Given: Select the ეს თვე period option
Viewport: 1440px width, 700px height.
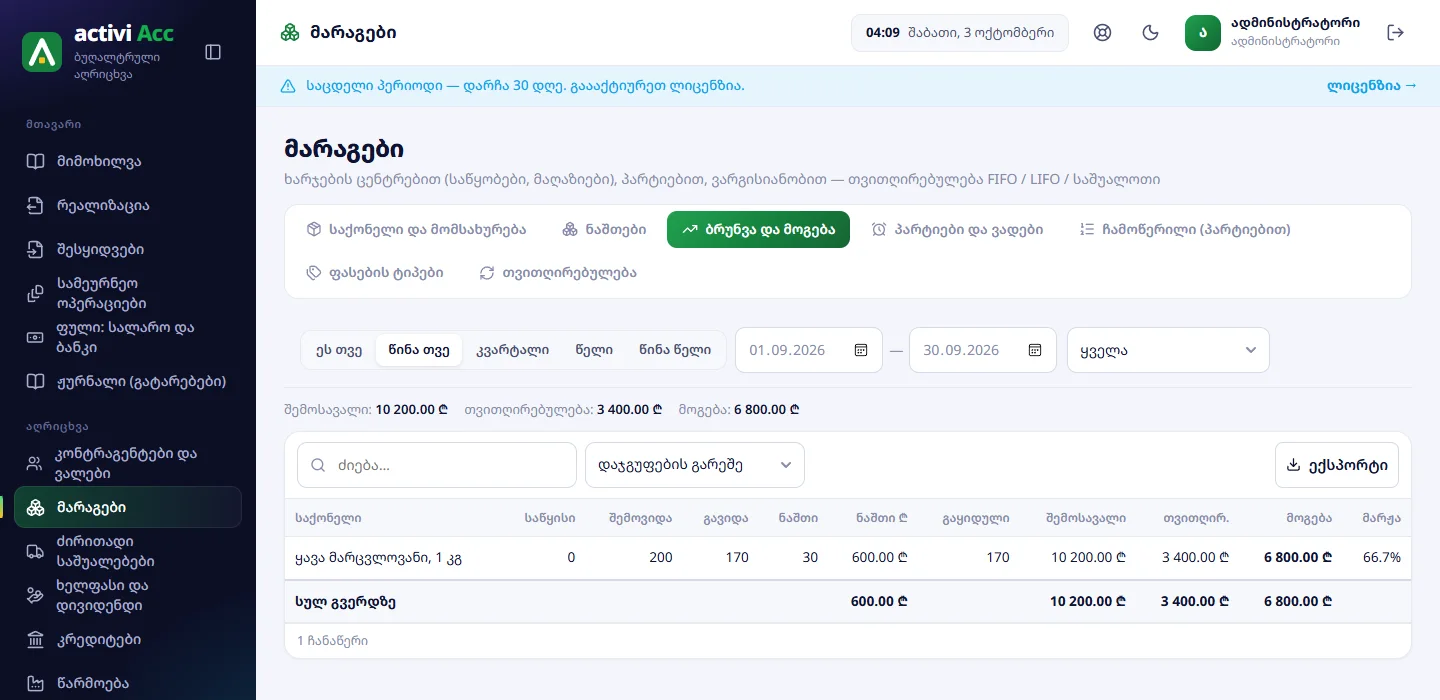Looking at the screenshot, I should point(339,350).
